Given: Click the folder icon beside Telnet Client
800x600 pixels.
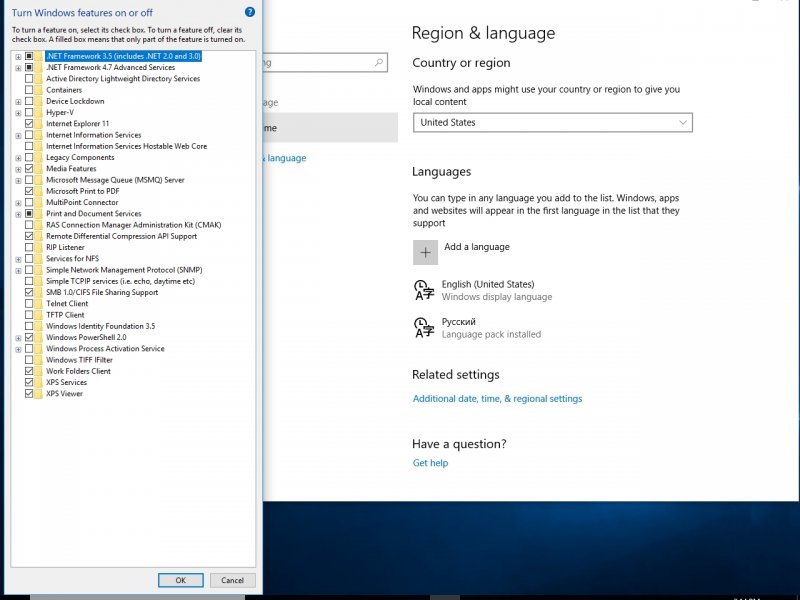Looking at the screenshot, I should (39, 303).
